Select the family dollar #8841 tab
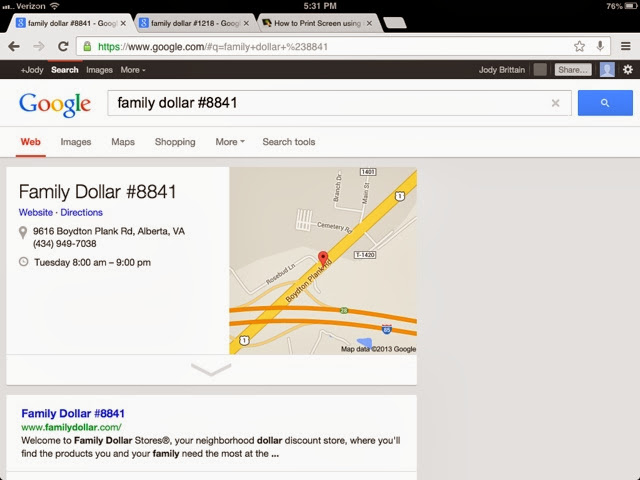640x480 pixels. click(69, 23)
